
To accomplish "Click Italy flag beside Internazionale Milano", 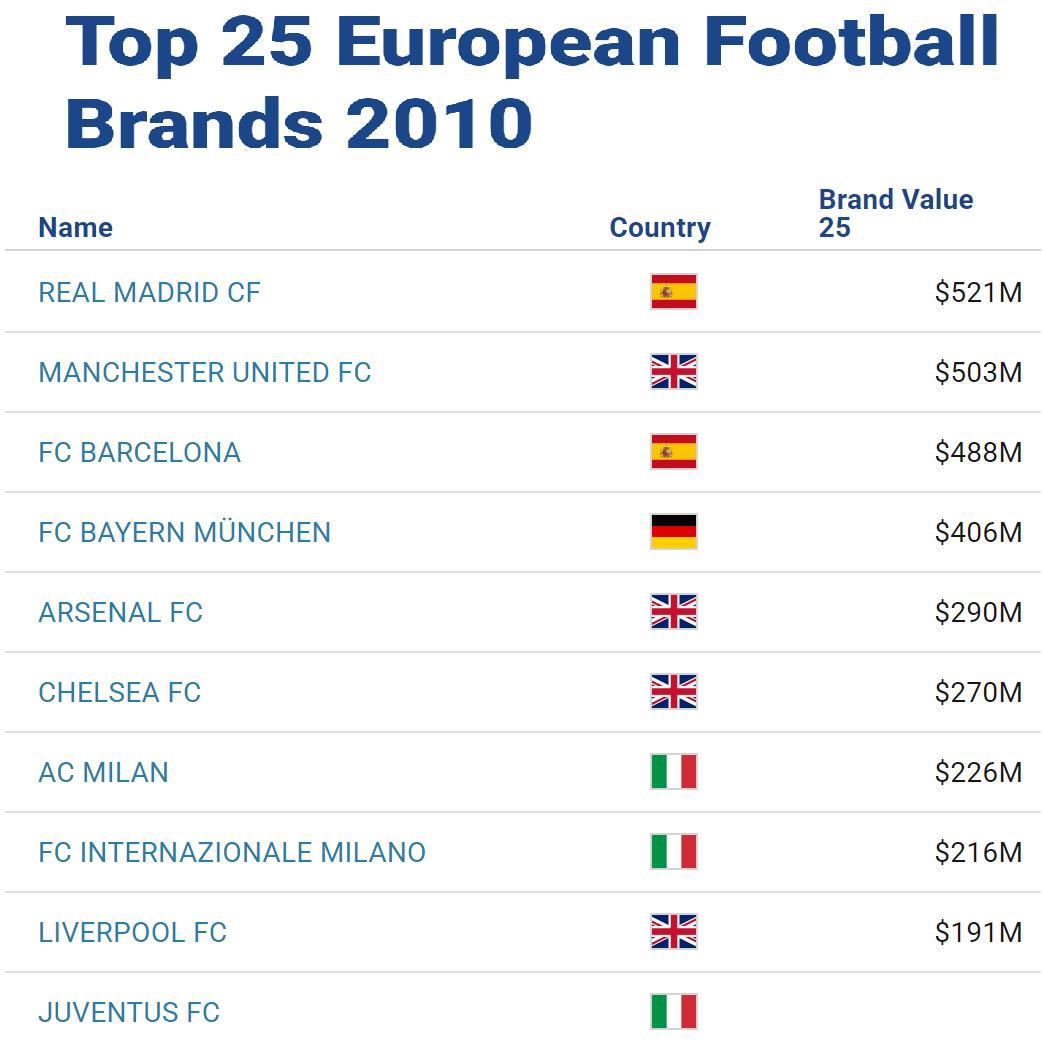I will point(673,852).
